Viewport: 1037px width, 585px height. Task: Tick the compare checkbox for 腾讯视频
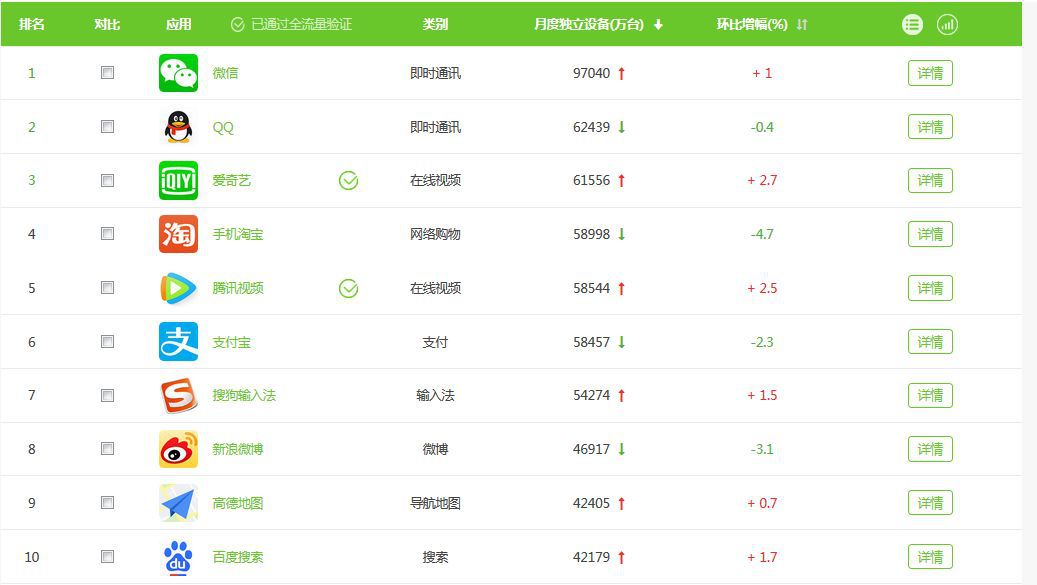click(x=108, y=288)
